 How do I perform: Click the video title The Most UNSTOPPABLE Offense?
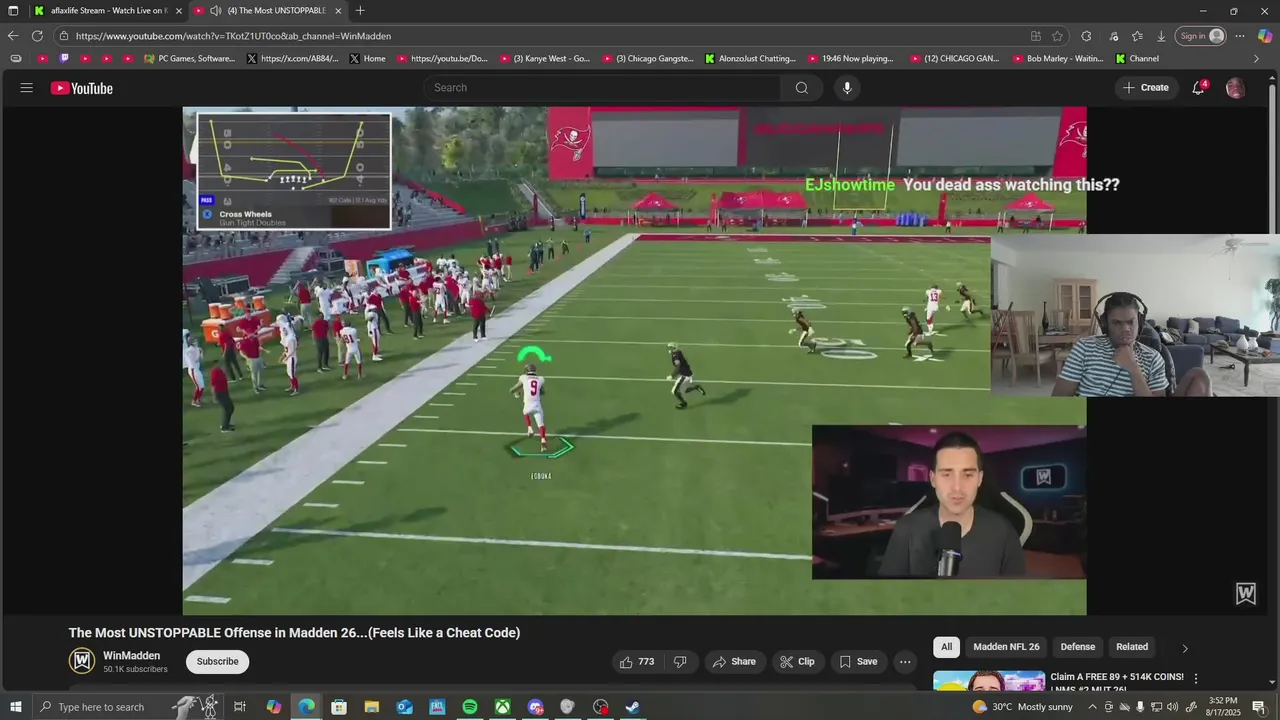(x=294, y=633)
